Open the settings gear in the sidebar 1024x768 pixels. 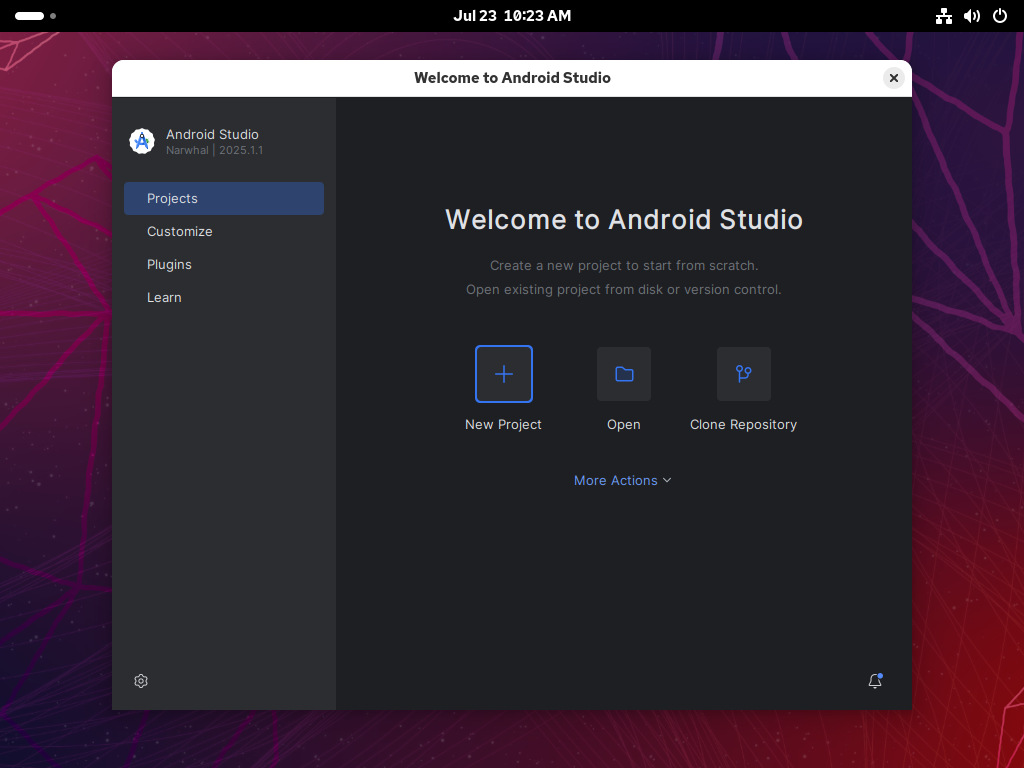[x=140, y=681]
